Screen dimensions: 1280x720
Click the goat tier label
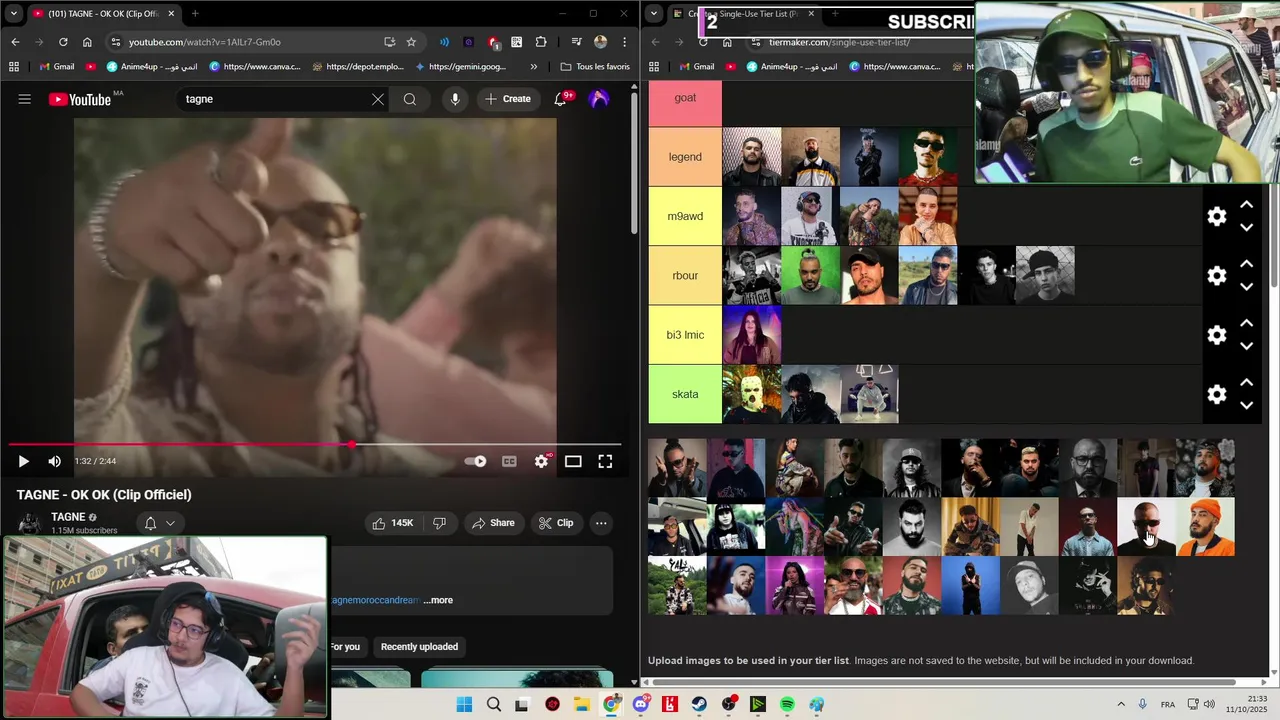coord(685,98)
